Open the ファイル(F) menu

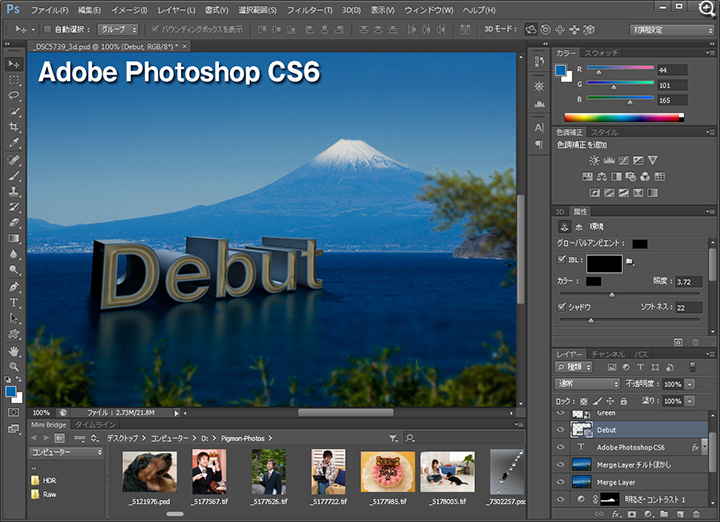49,10
